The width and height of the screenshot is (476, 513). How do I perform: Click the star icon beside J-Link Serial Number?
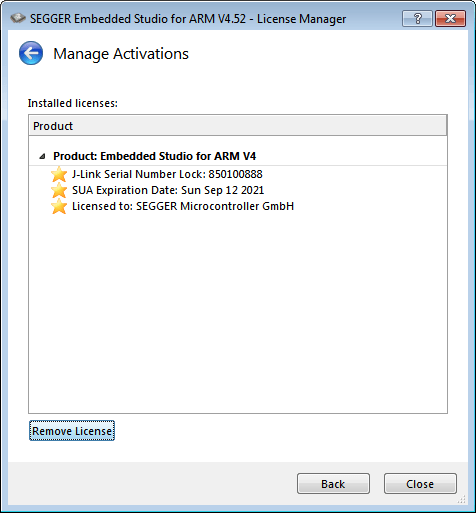pos(59,174)
